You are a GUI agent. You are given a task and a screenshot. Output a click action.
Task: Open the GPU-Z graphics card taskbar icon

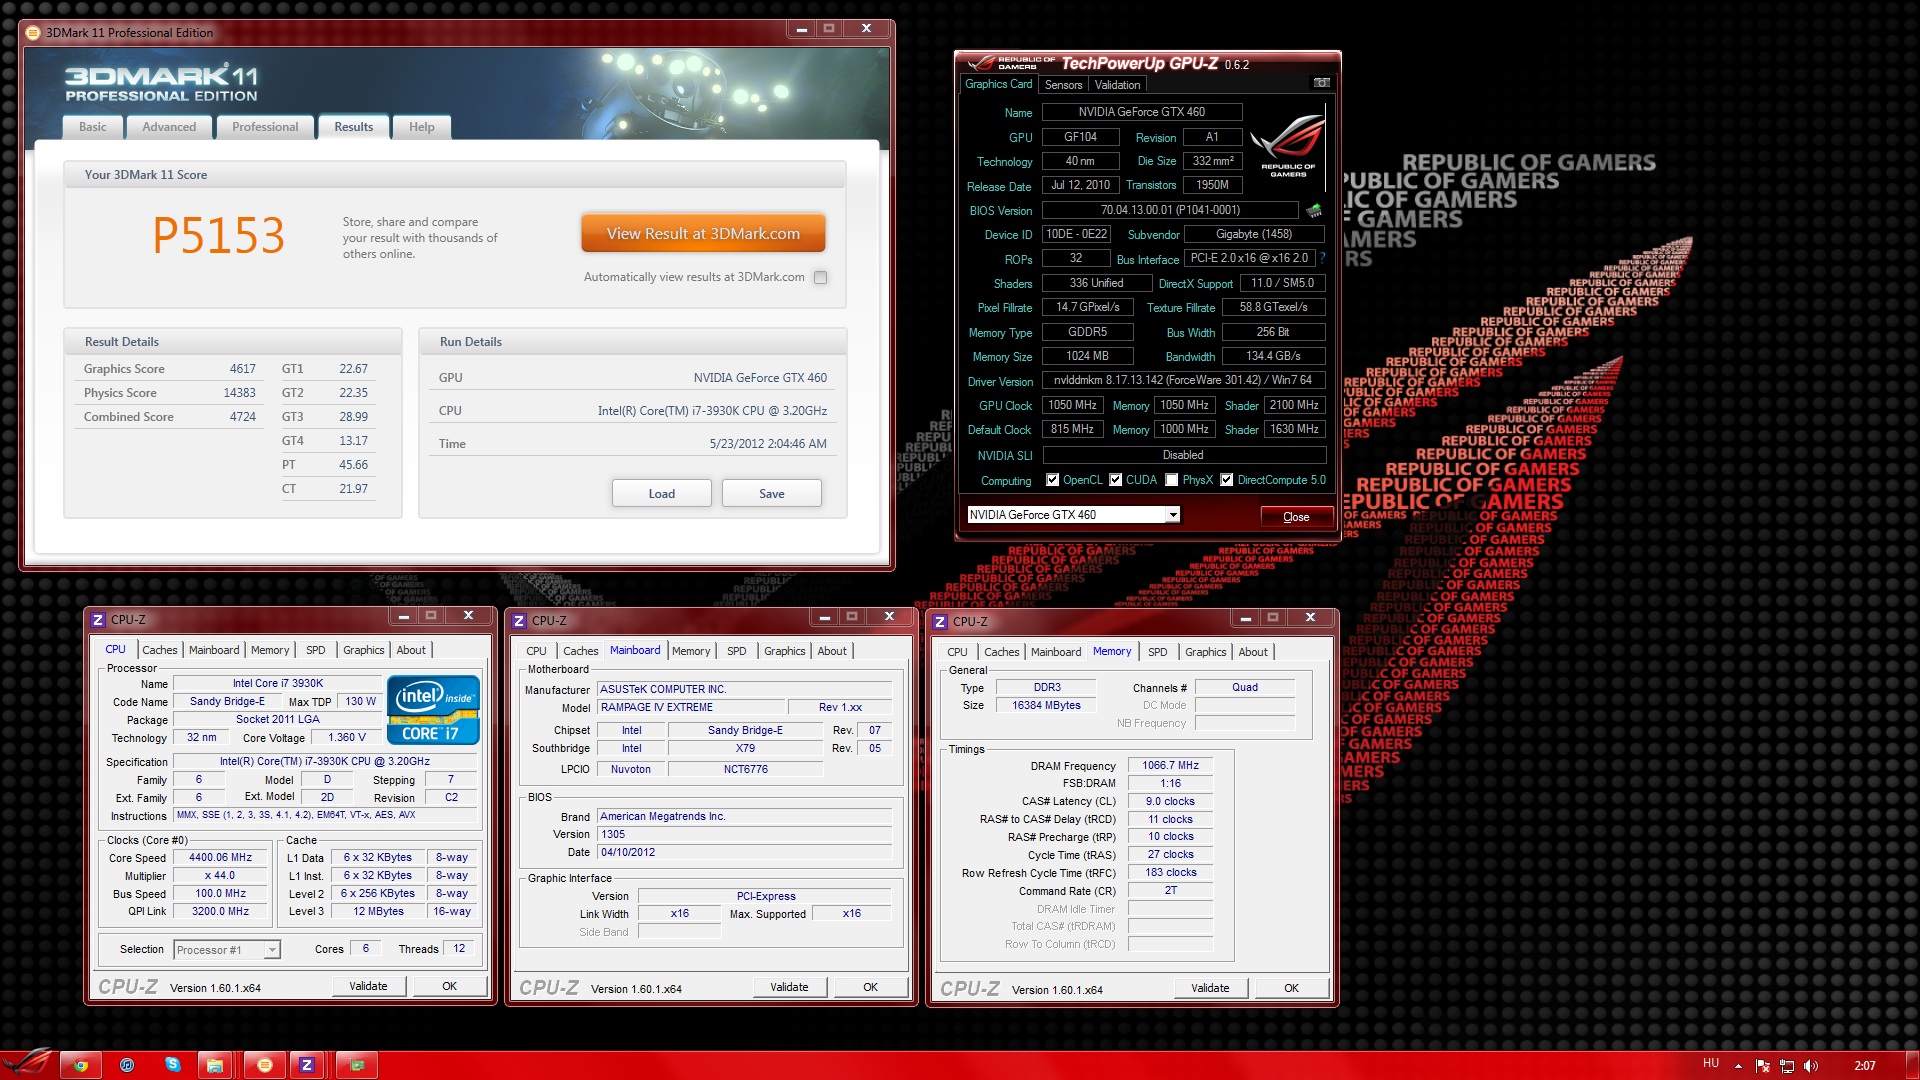pyautogui.click(x=357, y=1065)
